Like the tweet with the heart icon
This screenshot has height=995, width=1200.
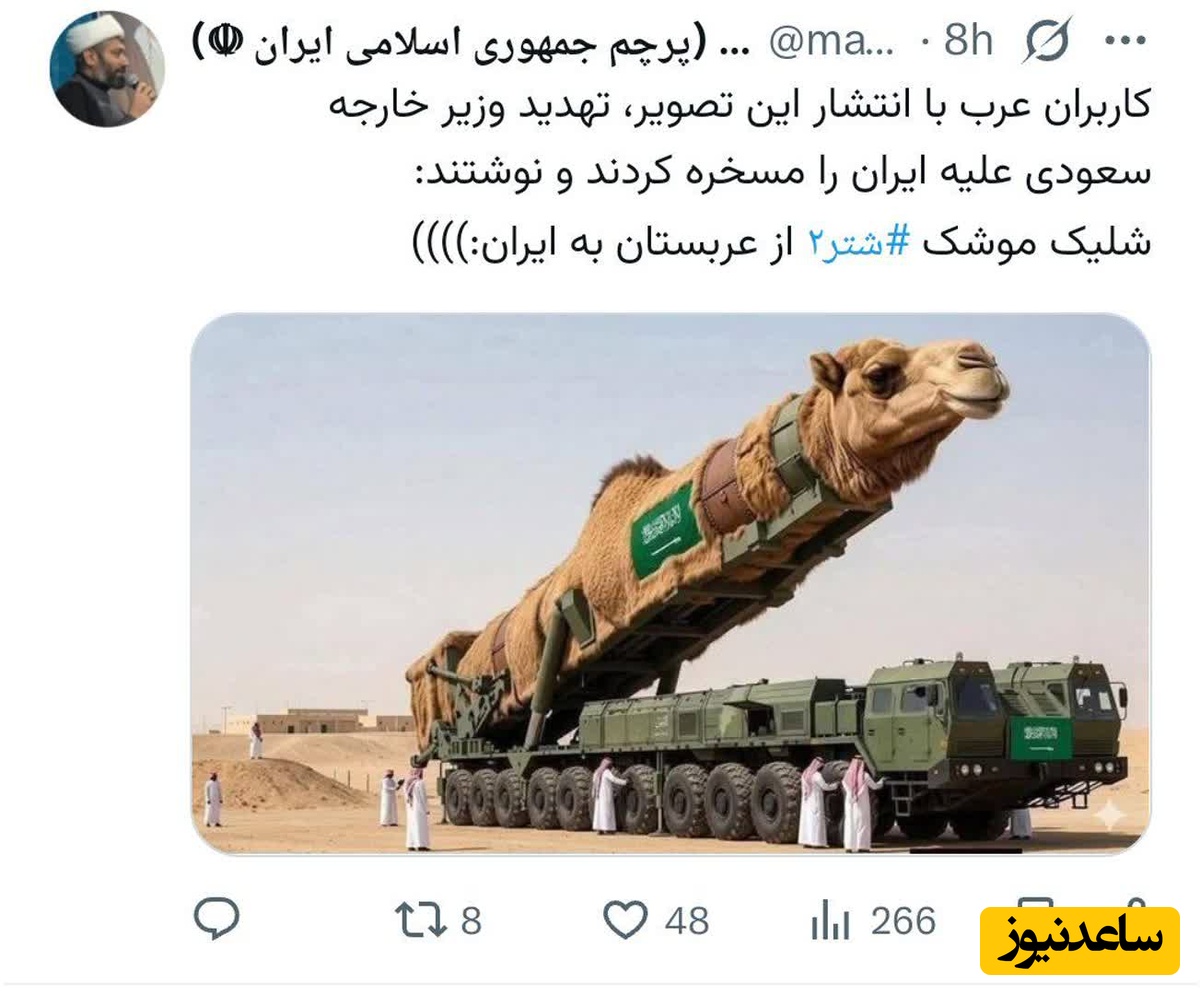(x=626, y=920)
